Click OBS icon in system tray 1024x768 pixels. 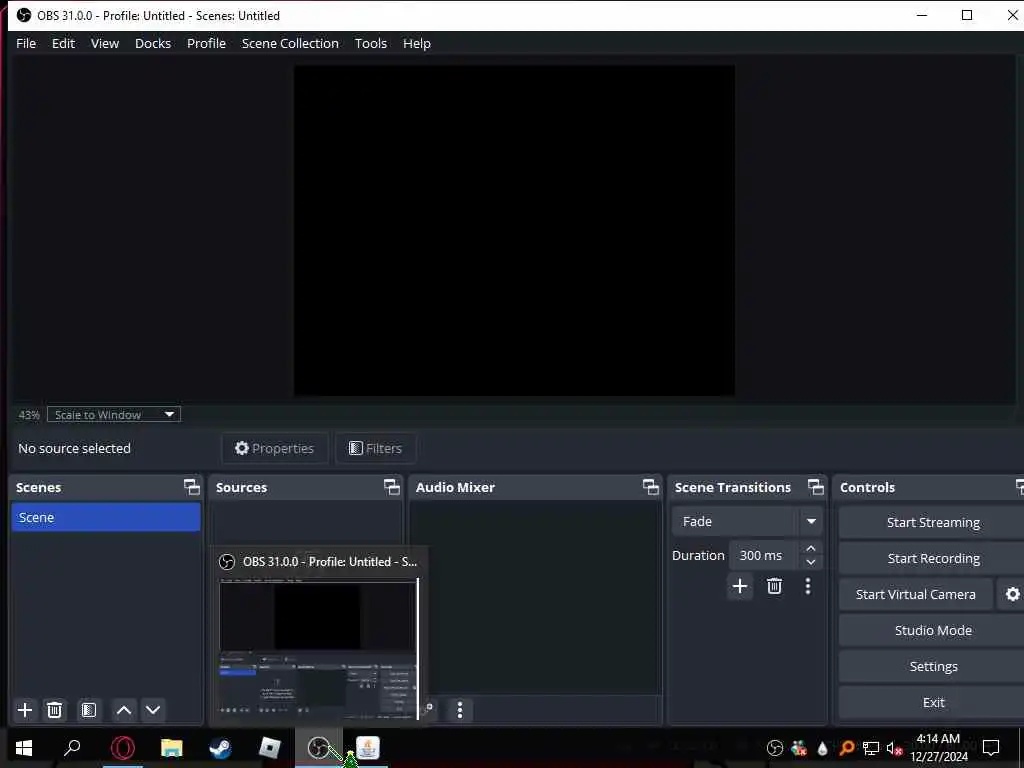[x=775, y=748]
